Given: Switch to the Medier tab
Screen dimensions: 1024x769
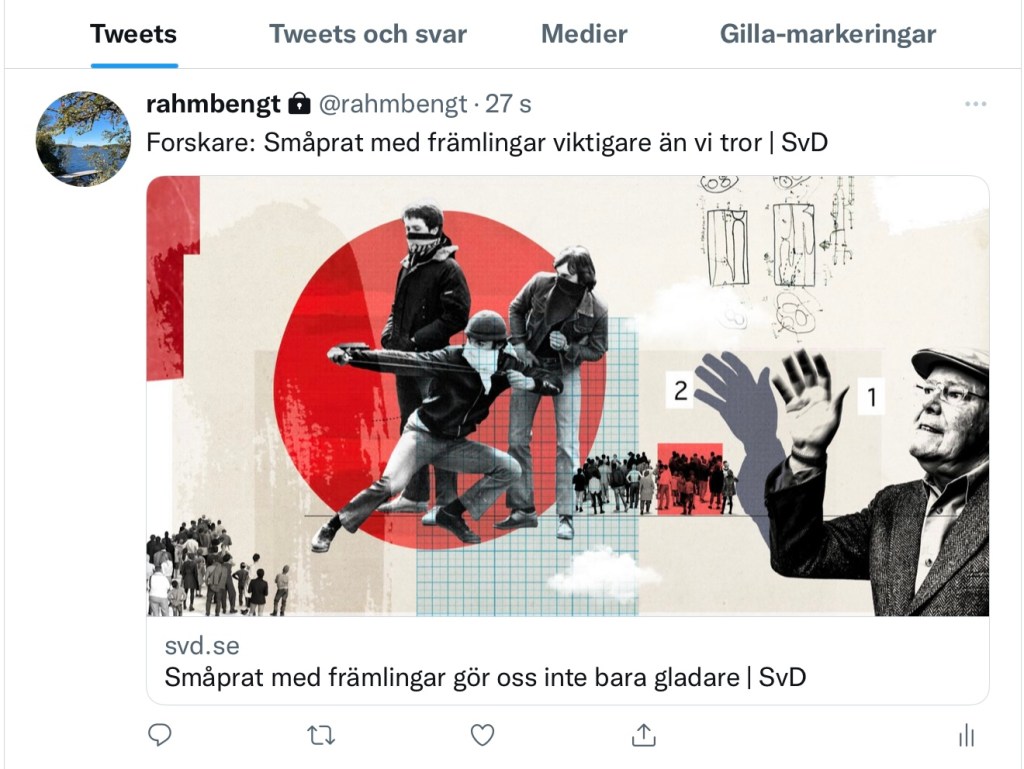Looking at the screenshot, I should (584, 34).
